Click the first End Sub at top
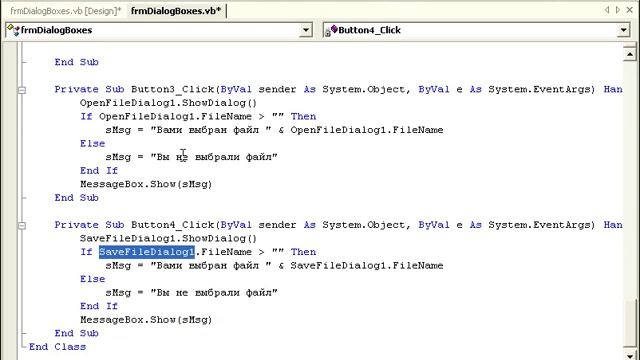The height and width of the screenshot is (360, 640). [77, 62]
